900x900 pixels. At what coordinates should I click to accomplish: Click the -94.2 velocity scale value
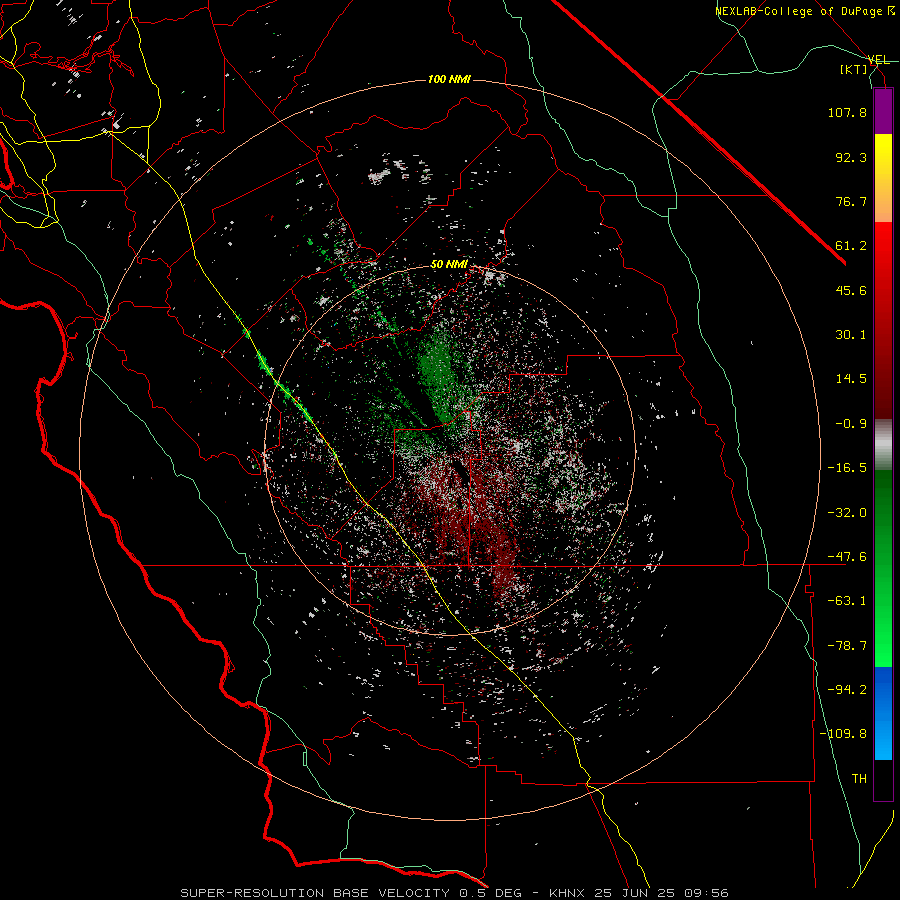[847, 690]
